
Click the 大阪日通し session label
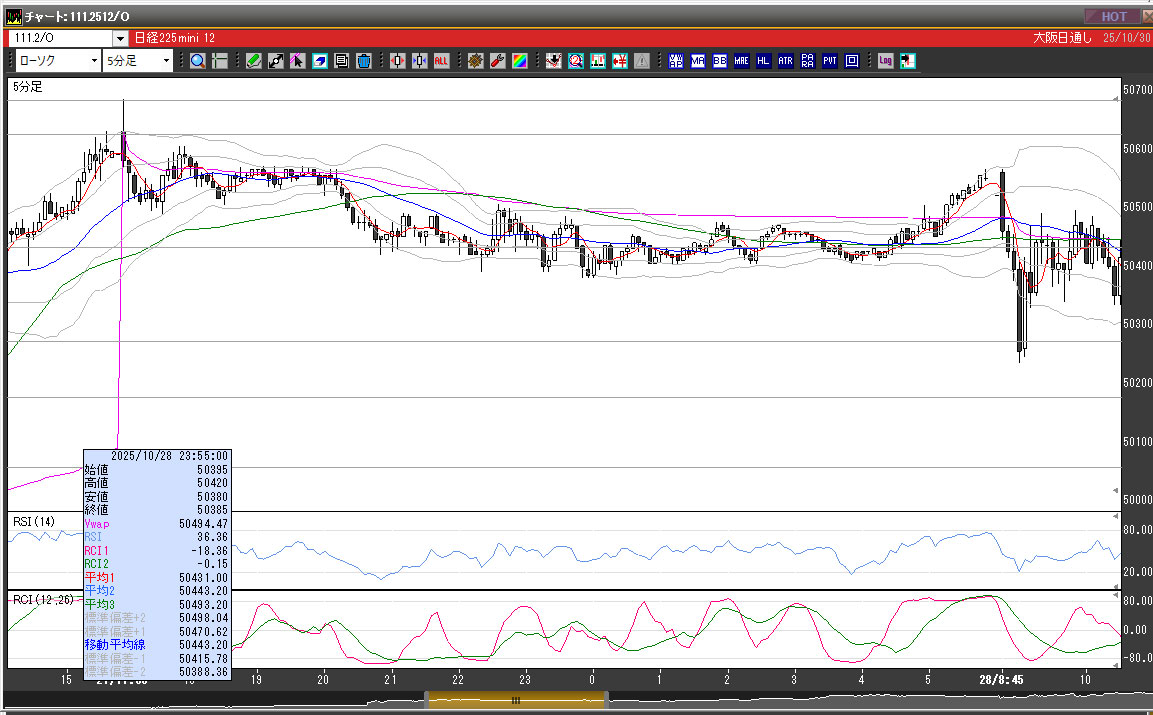1062,38
